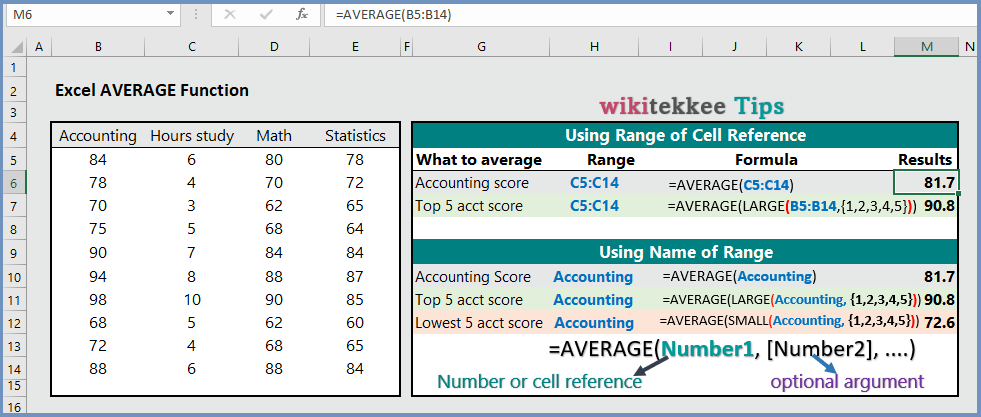The height and width of the screenshot is (417, 981).
Task: Click the 'Accounting' column heading cell
Action: (x=98, y=136)
